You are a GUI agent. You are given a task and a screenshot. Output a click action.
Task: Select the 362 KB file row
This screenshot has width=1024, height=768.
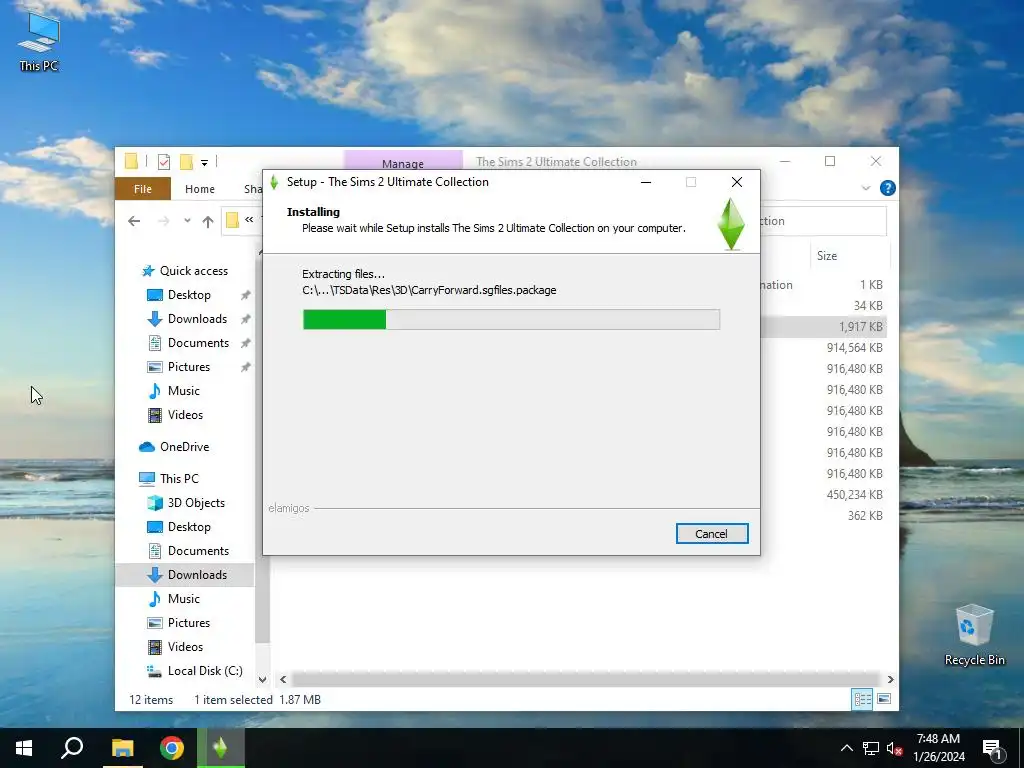[x=824, y=515]
